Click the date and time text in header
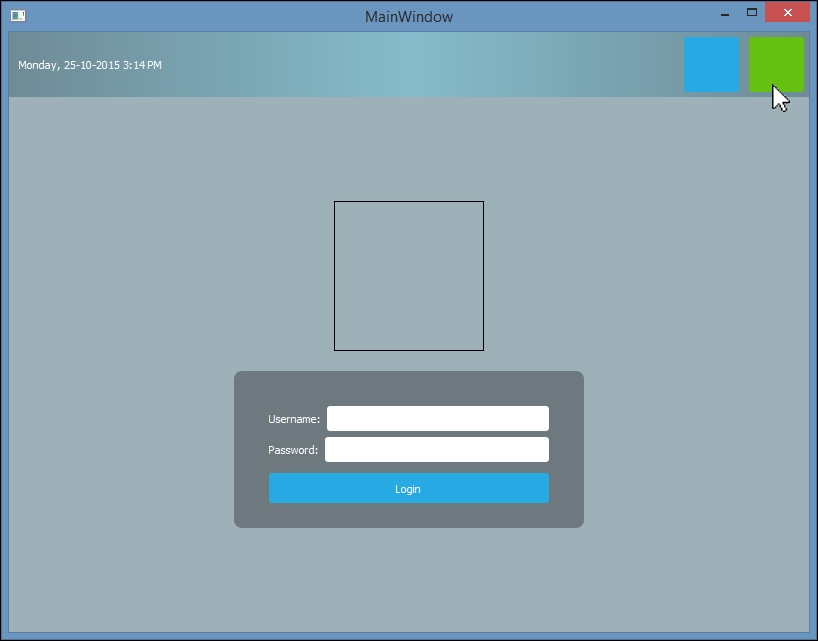 [90, 65]
